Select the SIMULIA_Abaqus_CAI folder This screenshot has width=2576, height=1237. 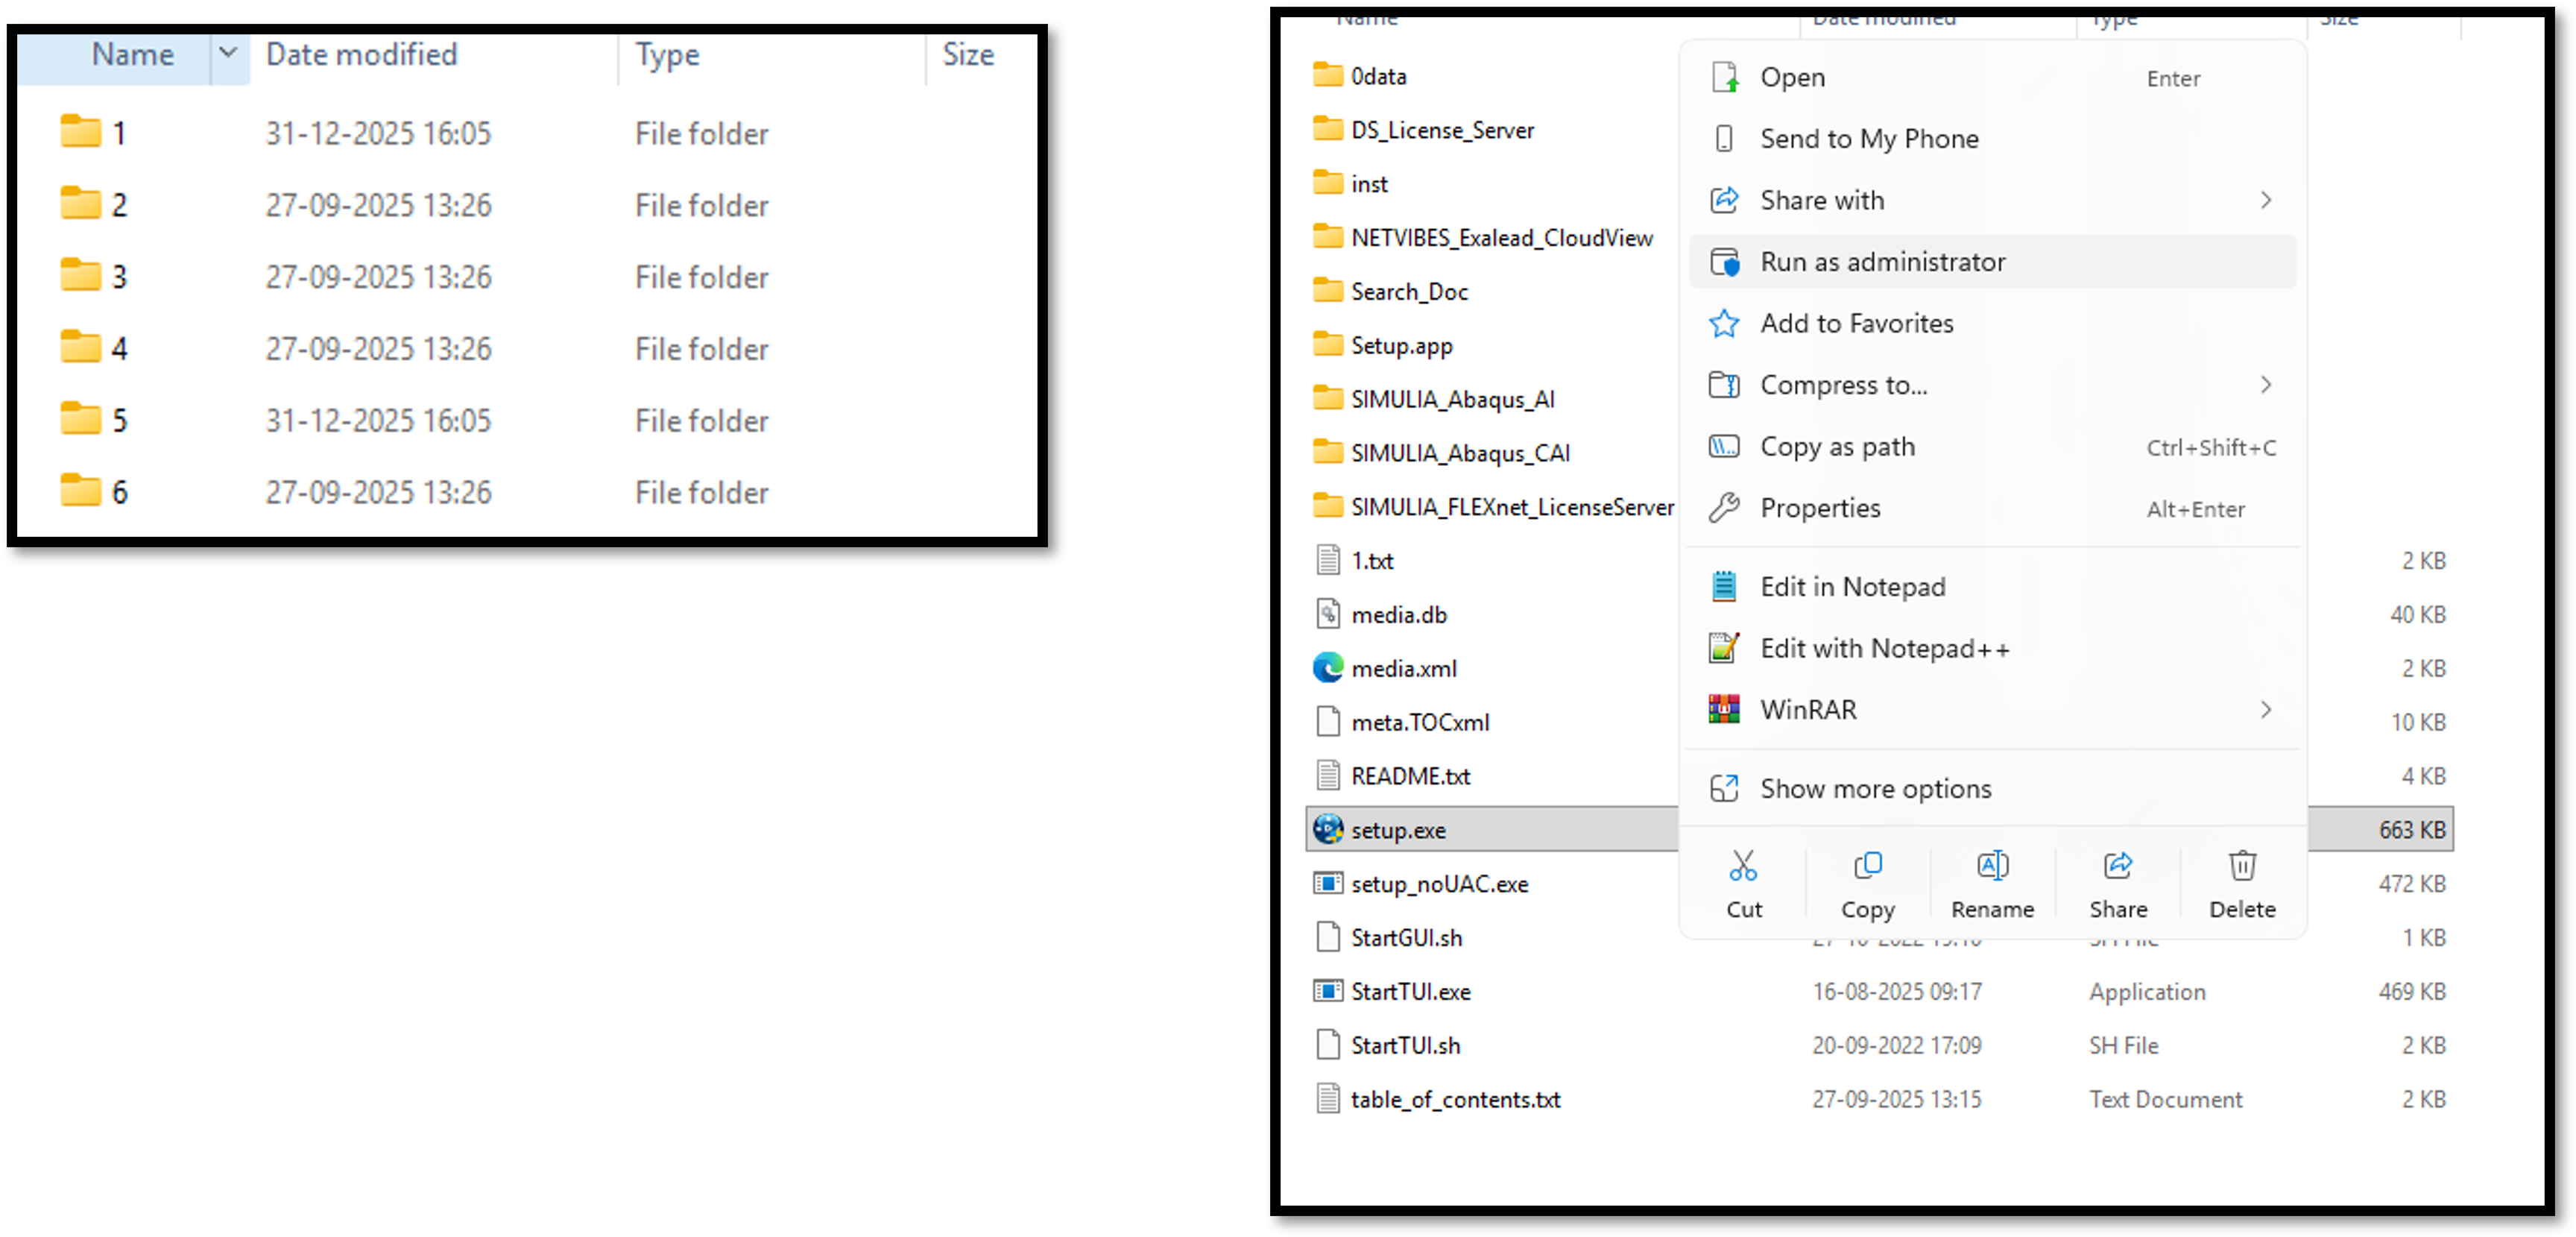click(x=1459, y=453)
